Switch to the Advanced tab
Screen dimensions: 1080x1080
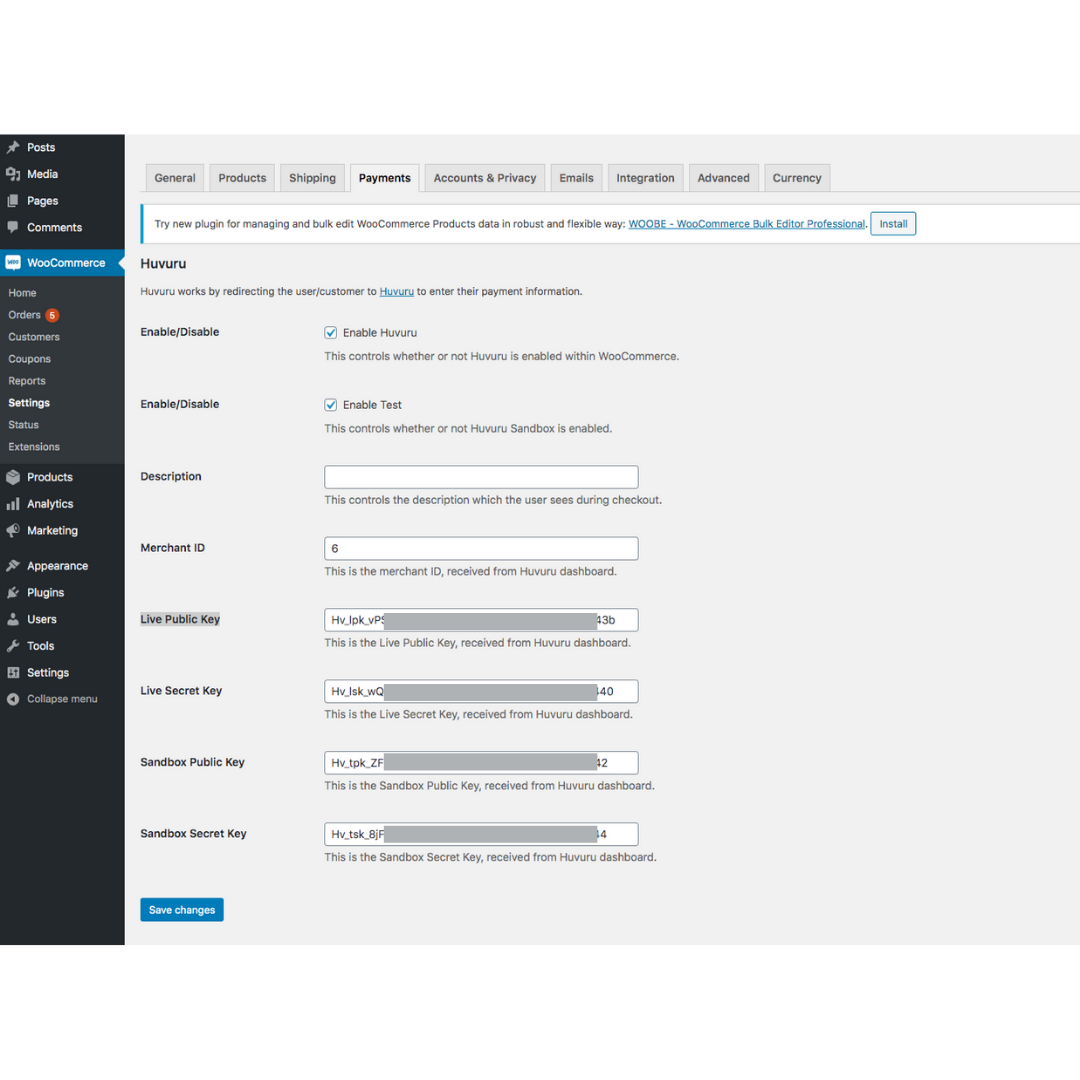coord(723,178)
